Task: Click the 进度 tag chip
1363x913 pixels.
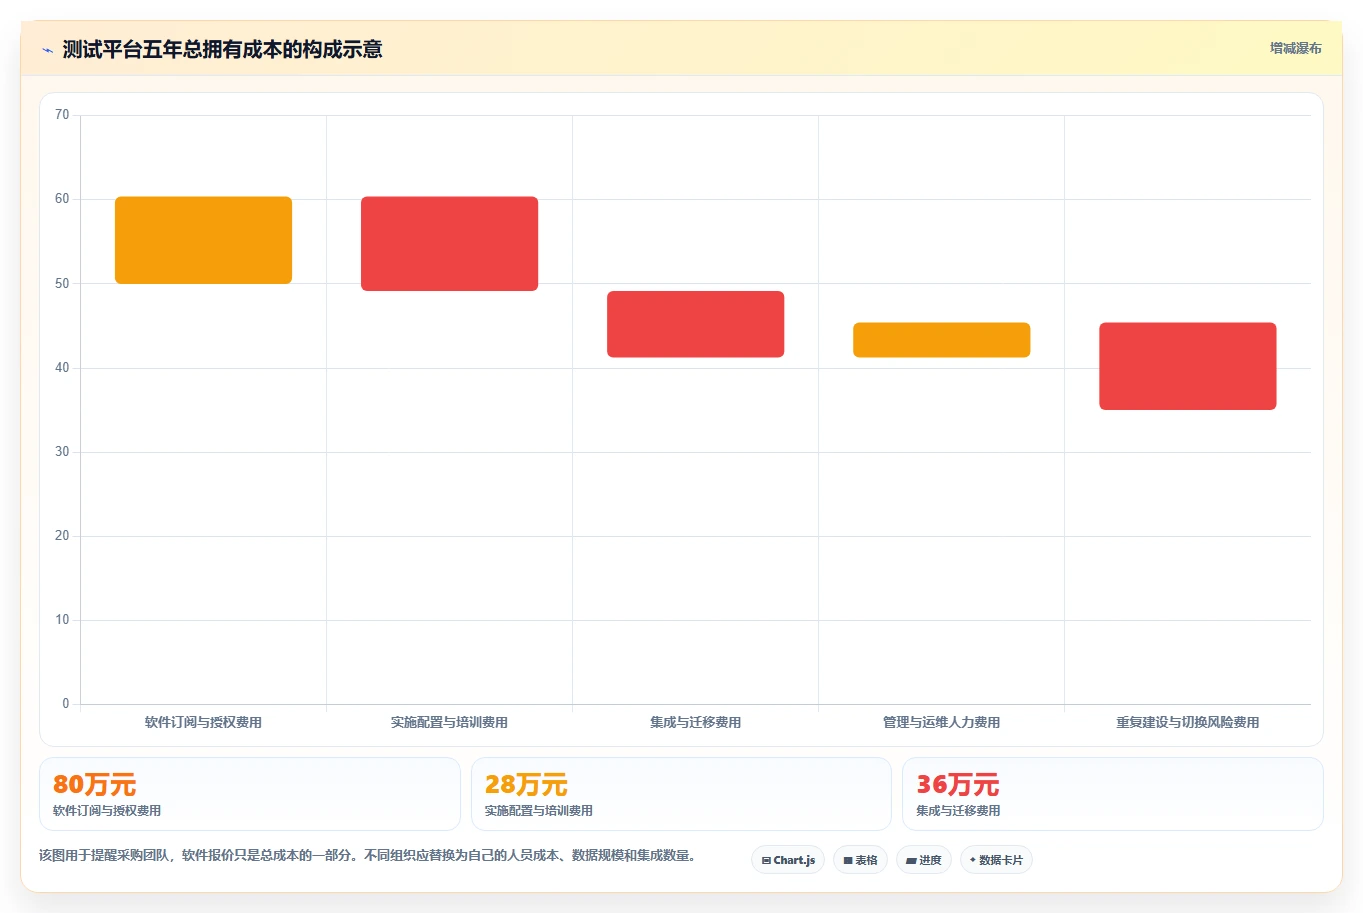Action: coord(924,860)
